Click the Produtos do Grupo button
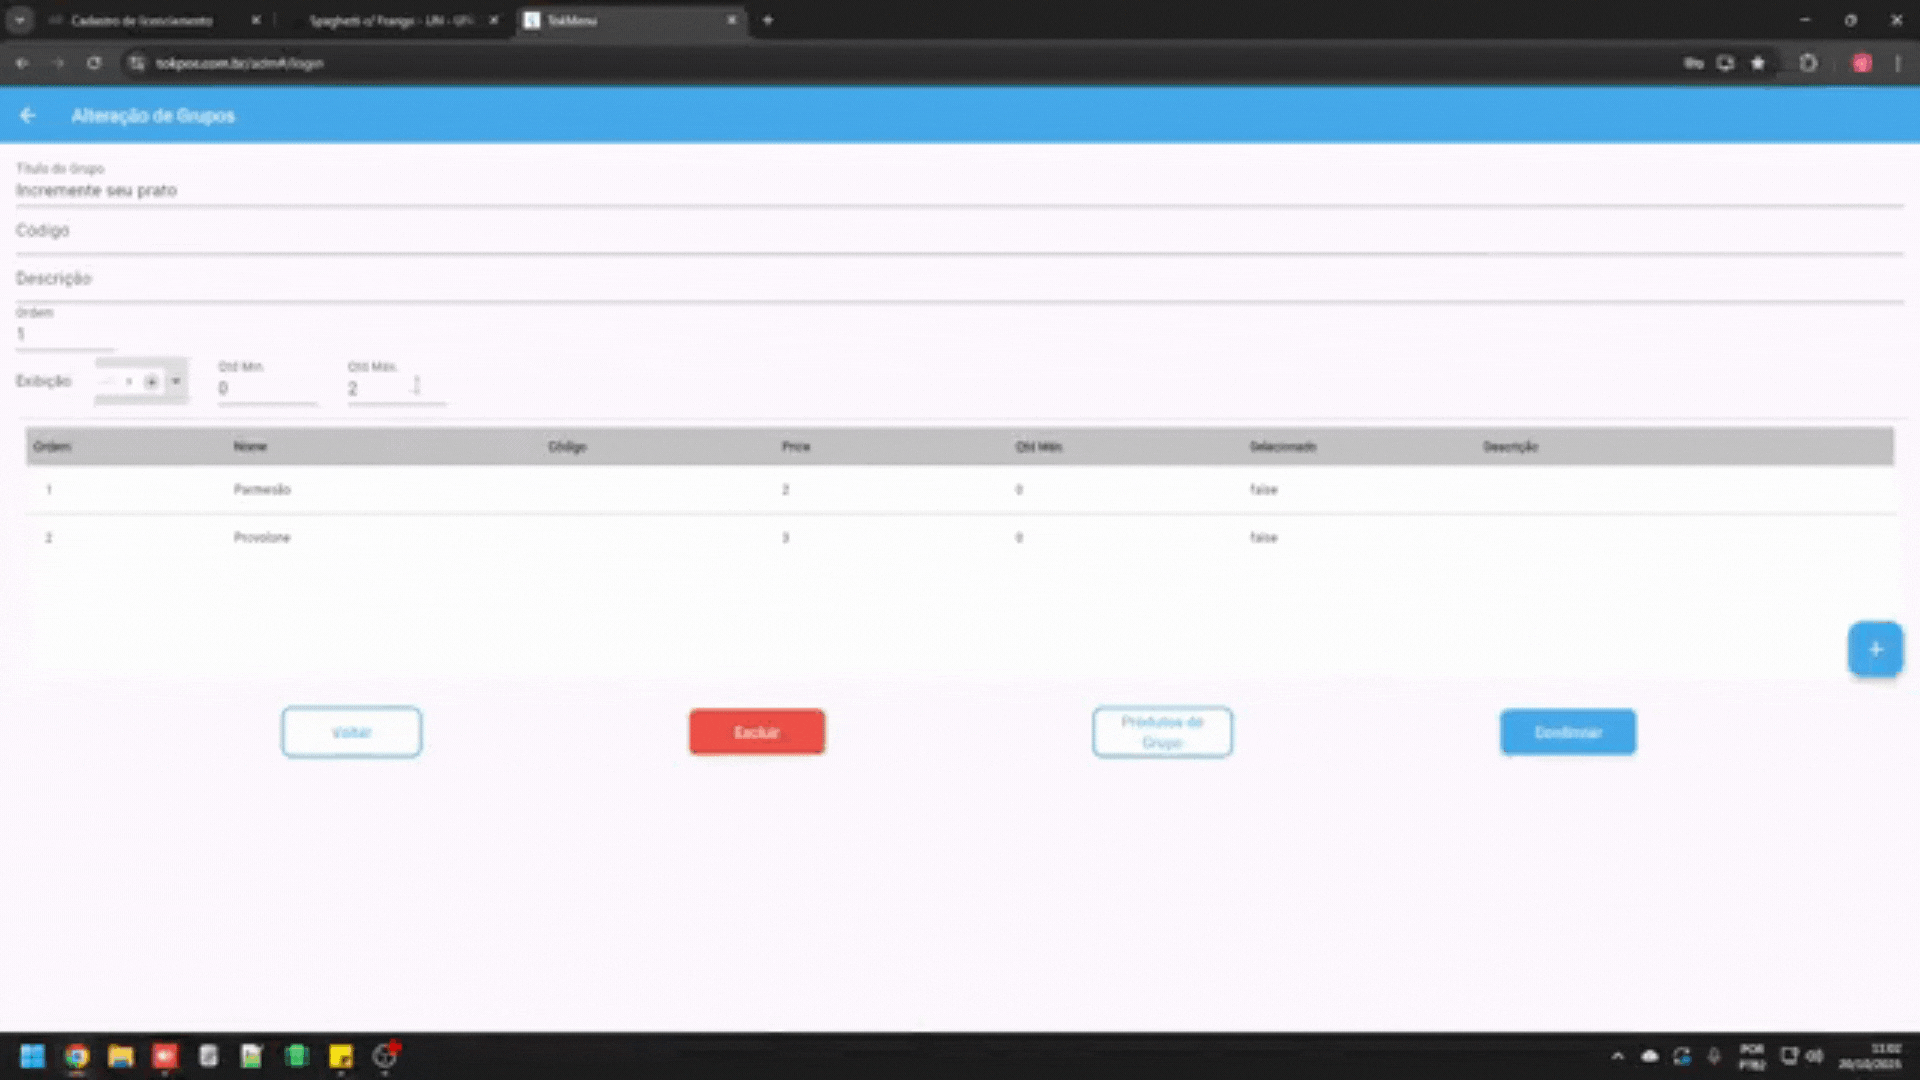Screen dimensions: 1920x1080 pyautogui.click(x=1162, y=732)
